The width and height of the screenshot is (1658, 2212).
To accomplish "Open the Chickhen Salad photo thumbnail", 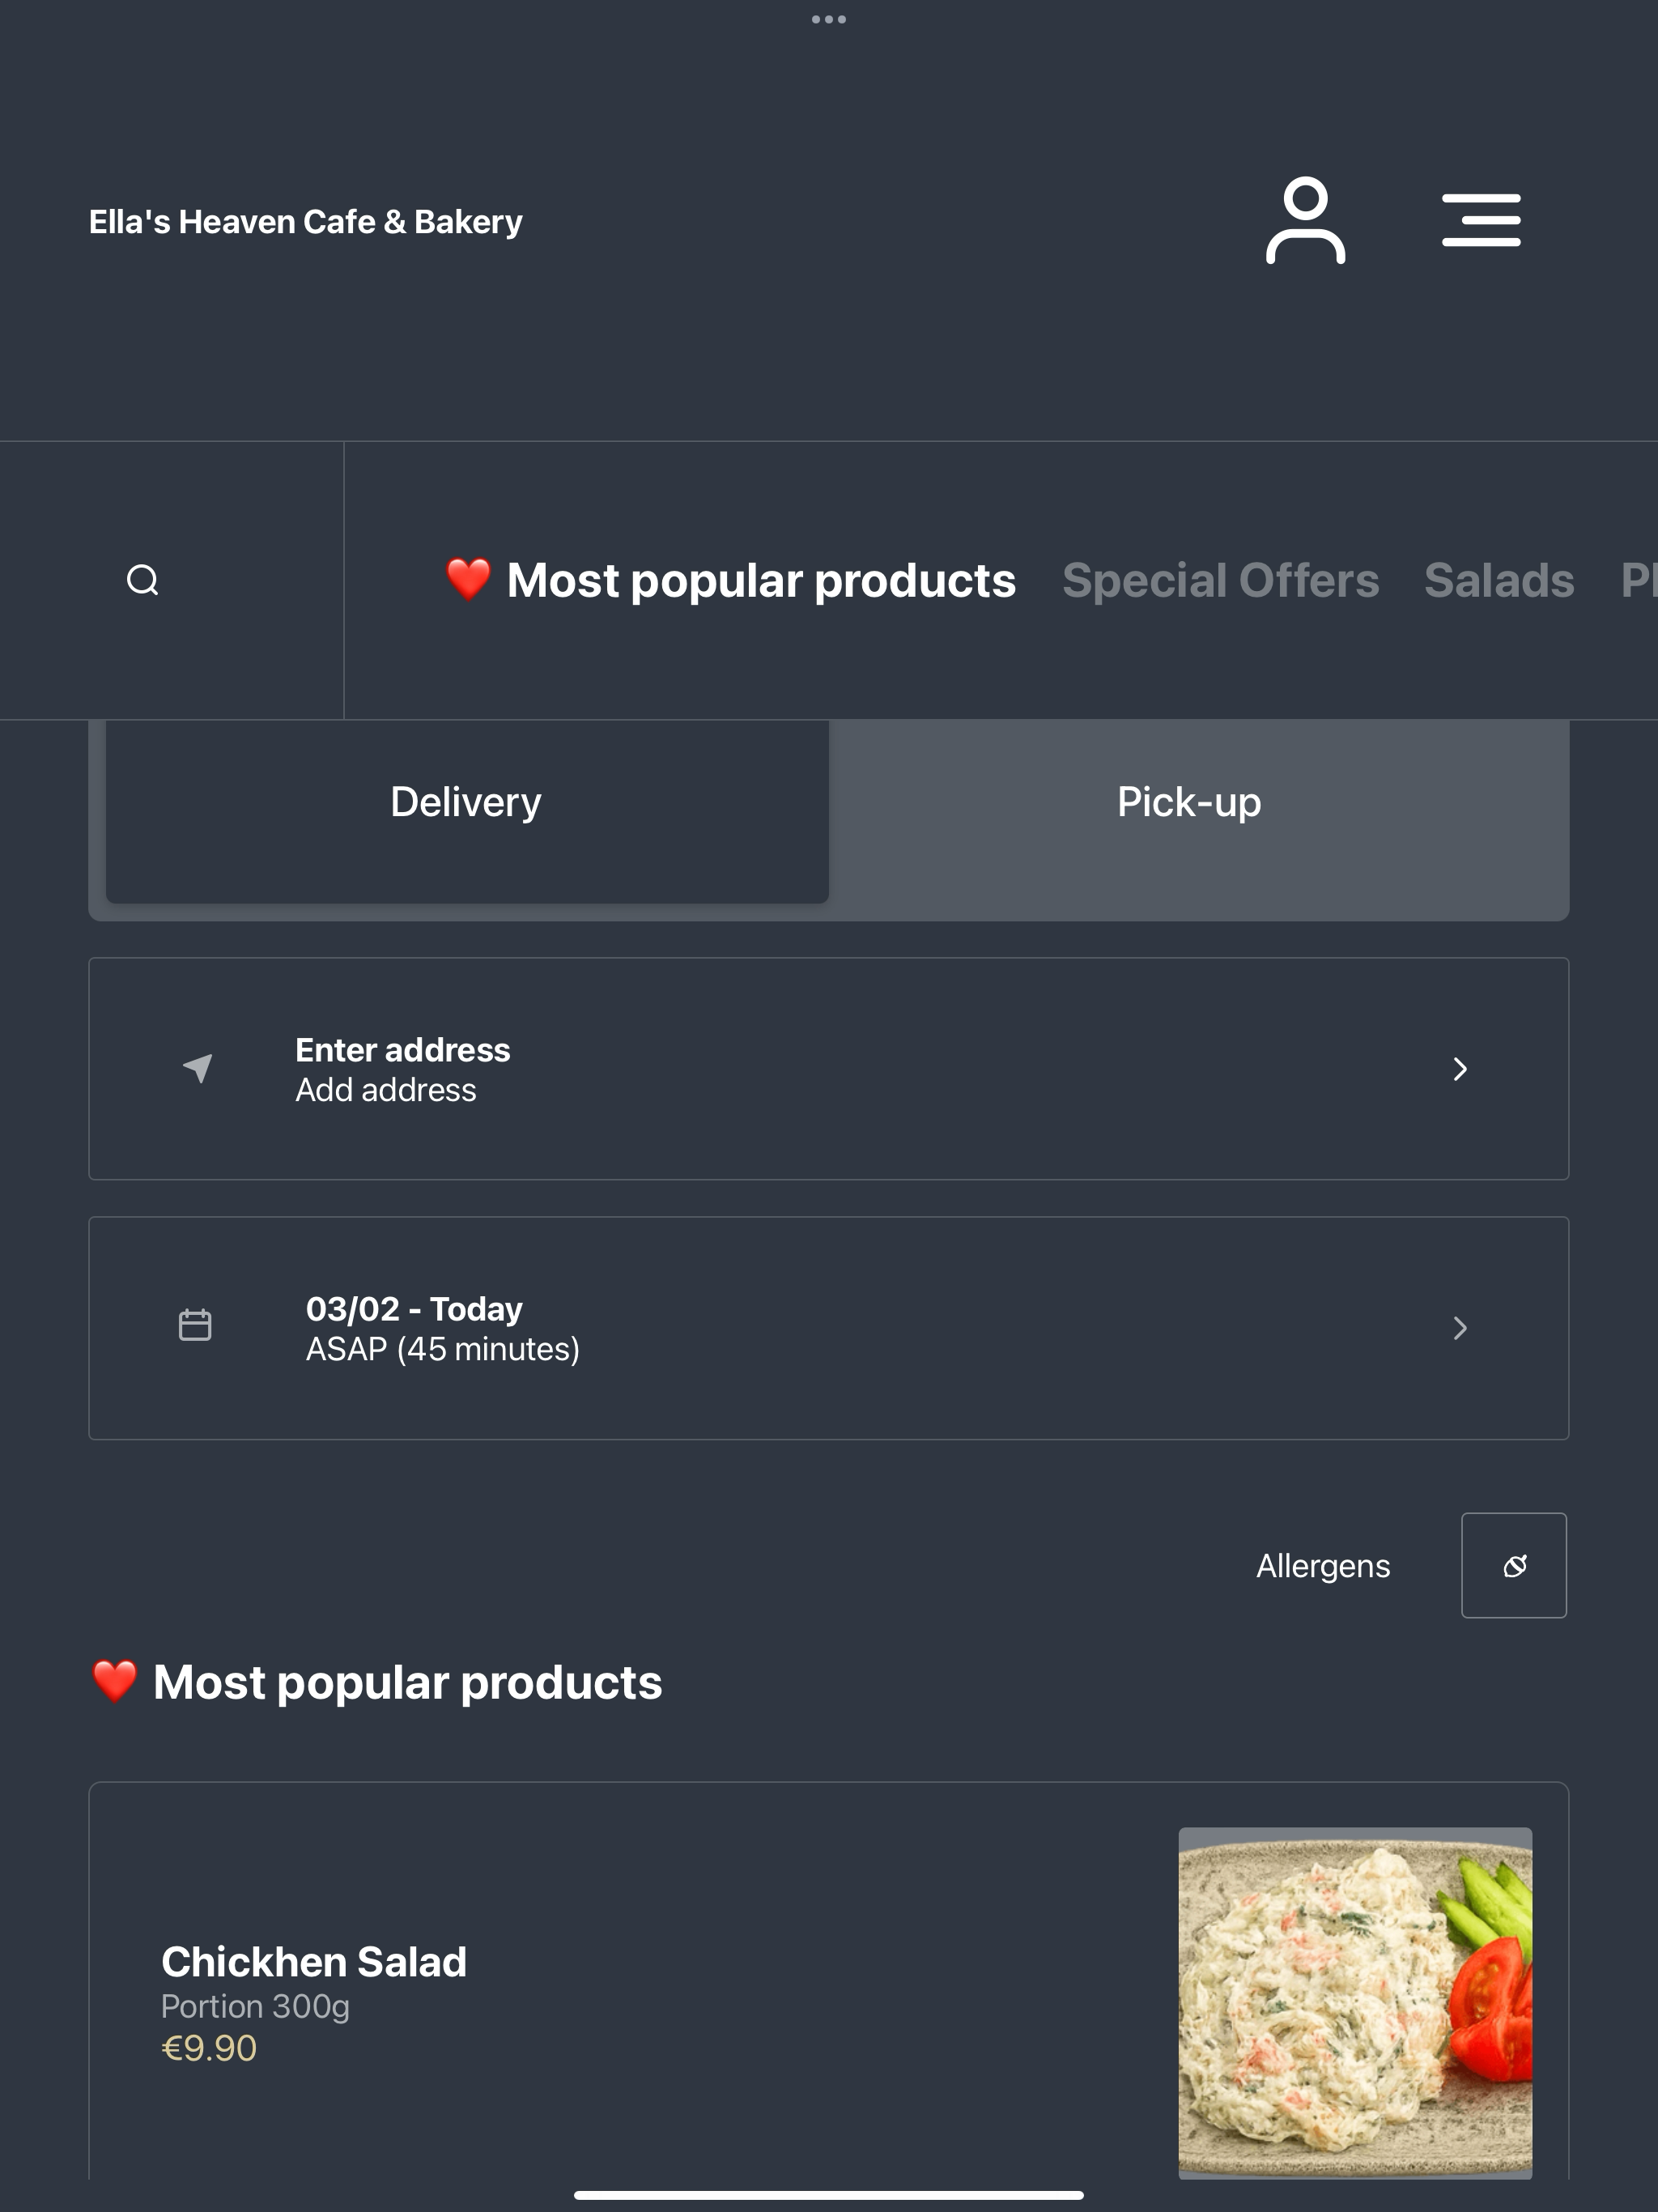I will coord(1355,2003).
